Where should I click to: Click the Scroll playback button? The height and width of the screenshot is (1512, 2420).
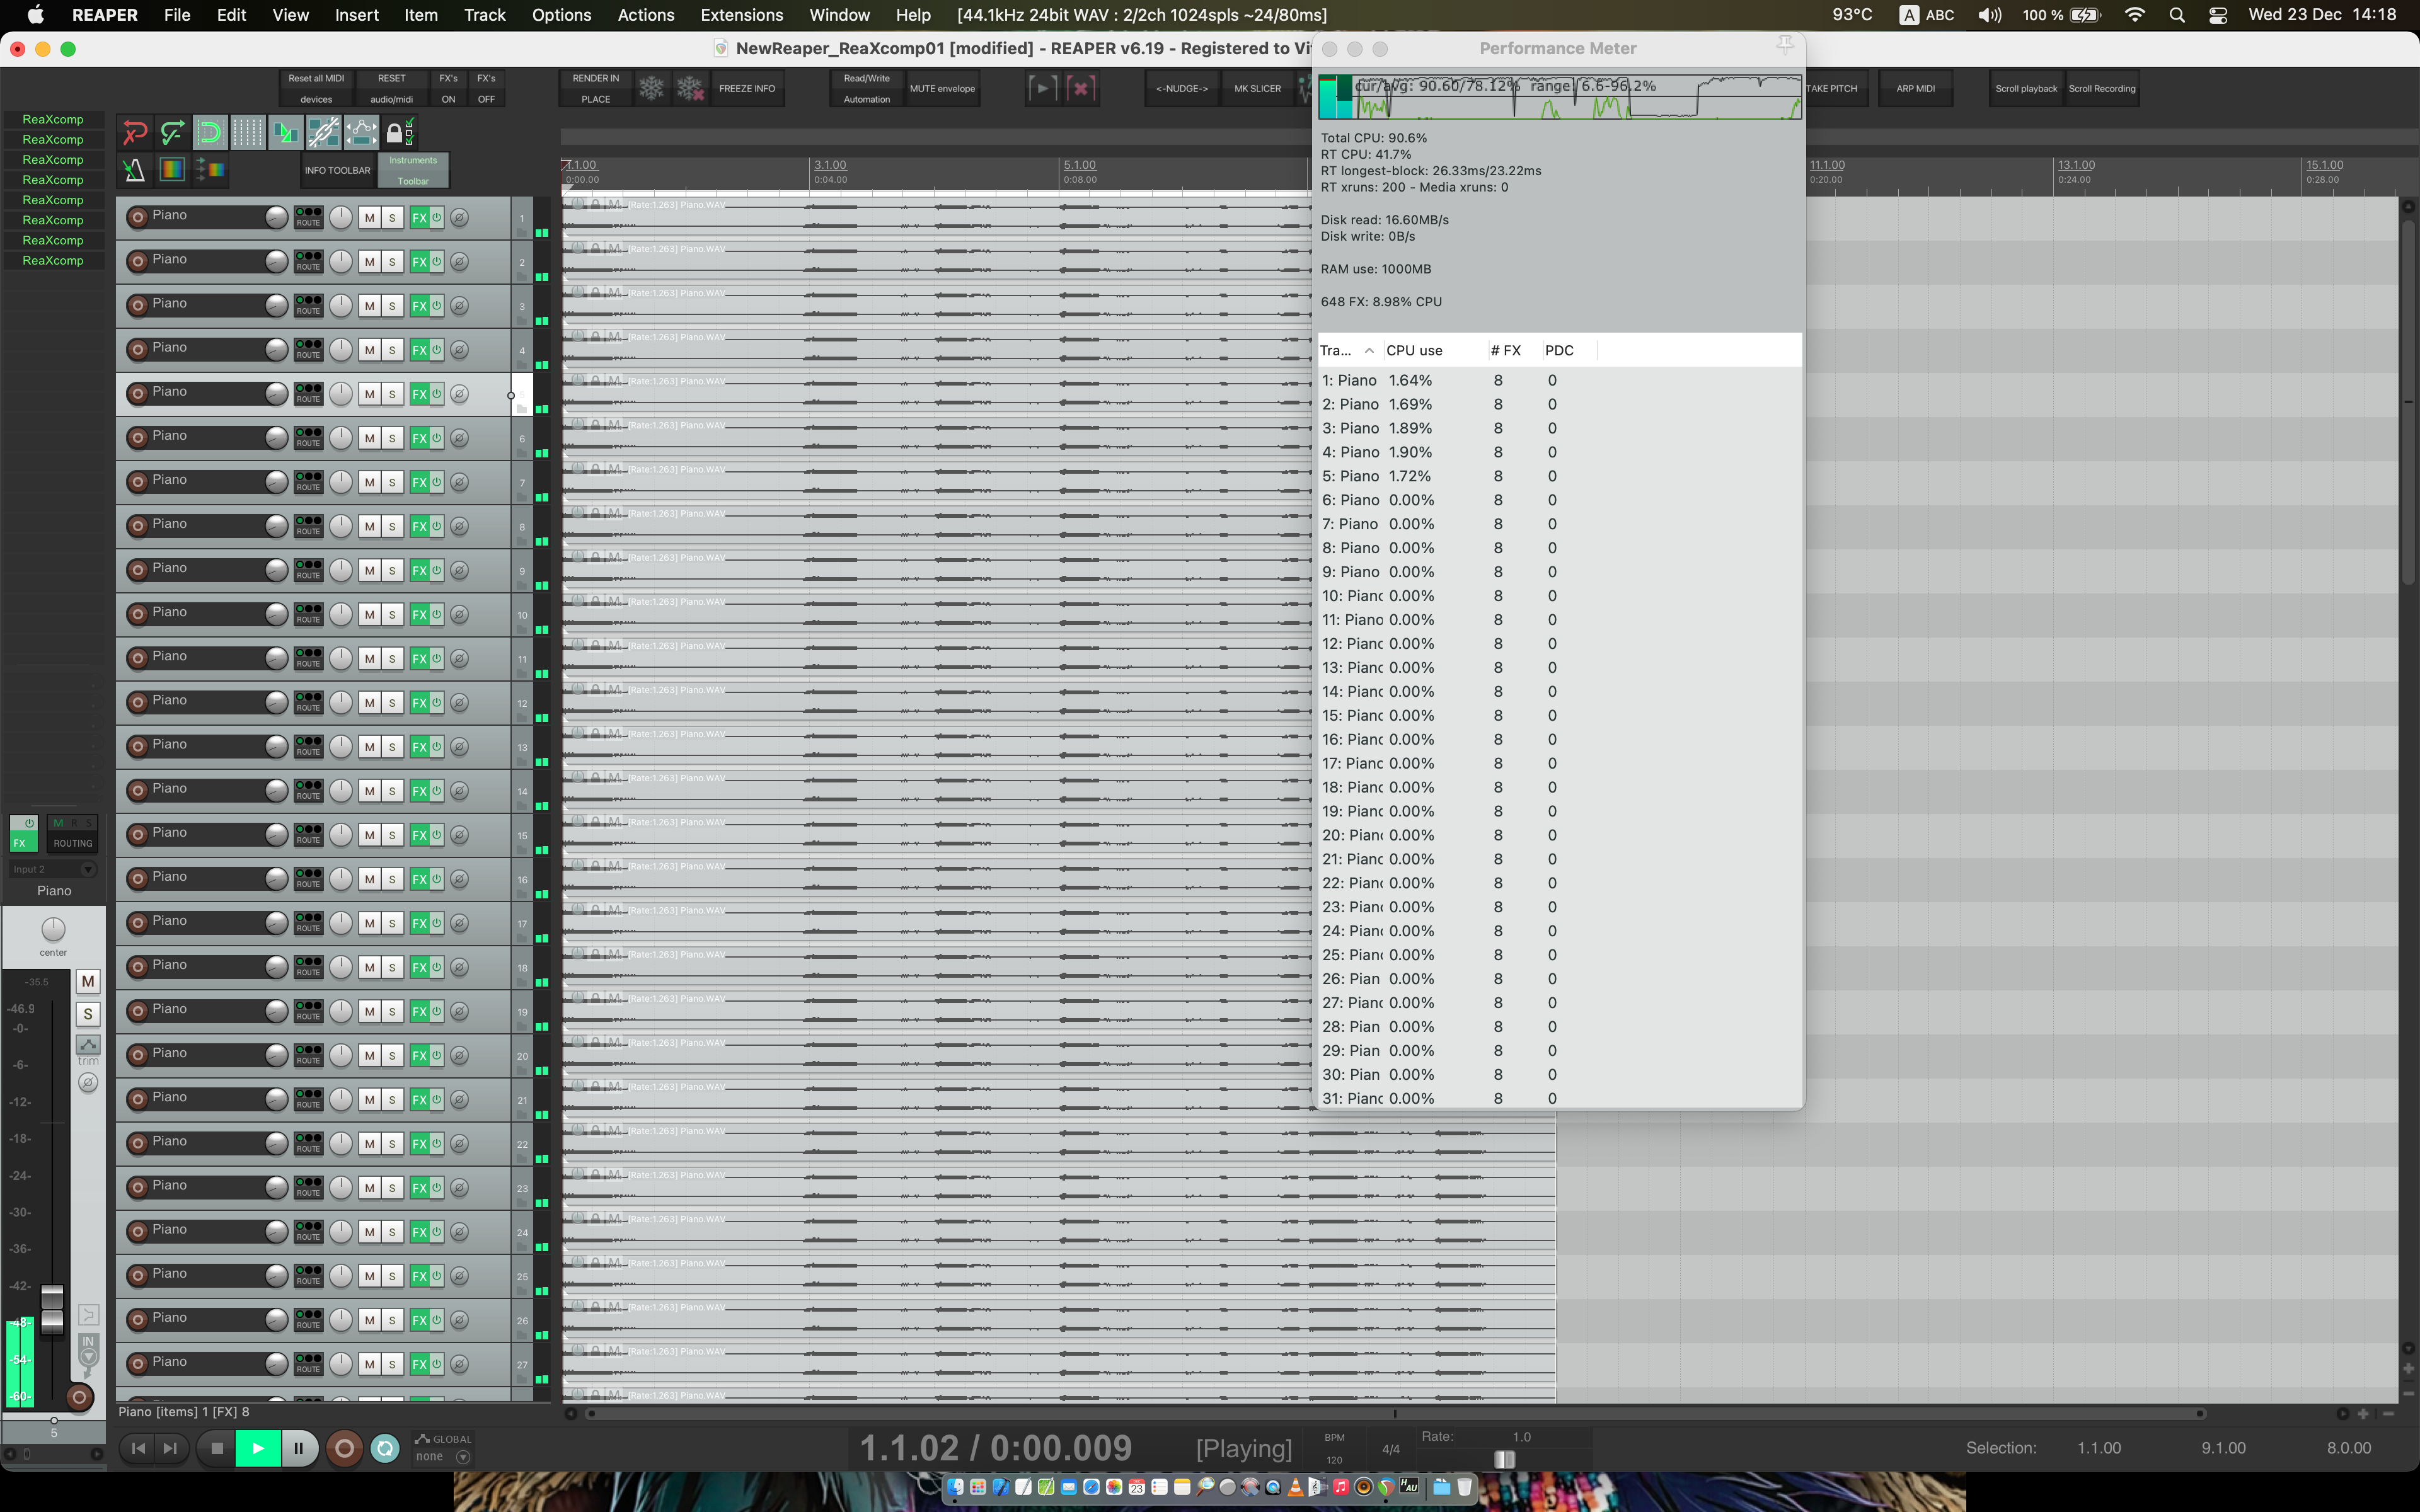(2026, 89)
